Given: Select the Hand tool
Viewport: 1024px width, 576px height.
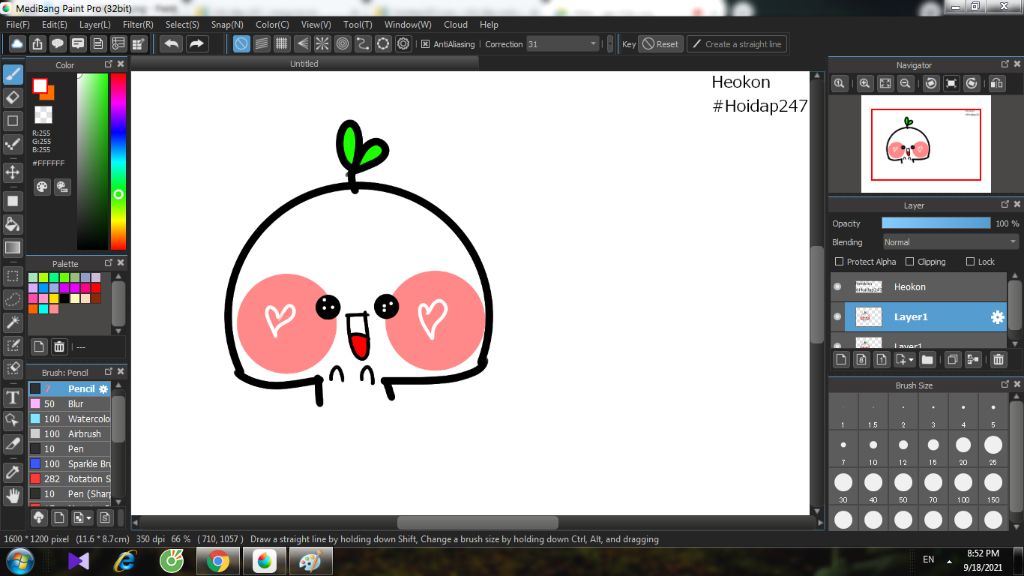Looking at the screenshot, I should 12,496.
